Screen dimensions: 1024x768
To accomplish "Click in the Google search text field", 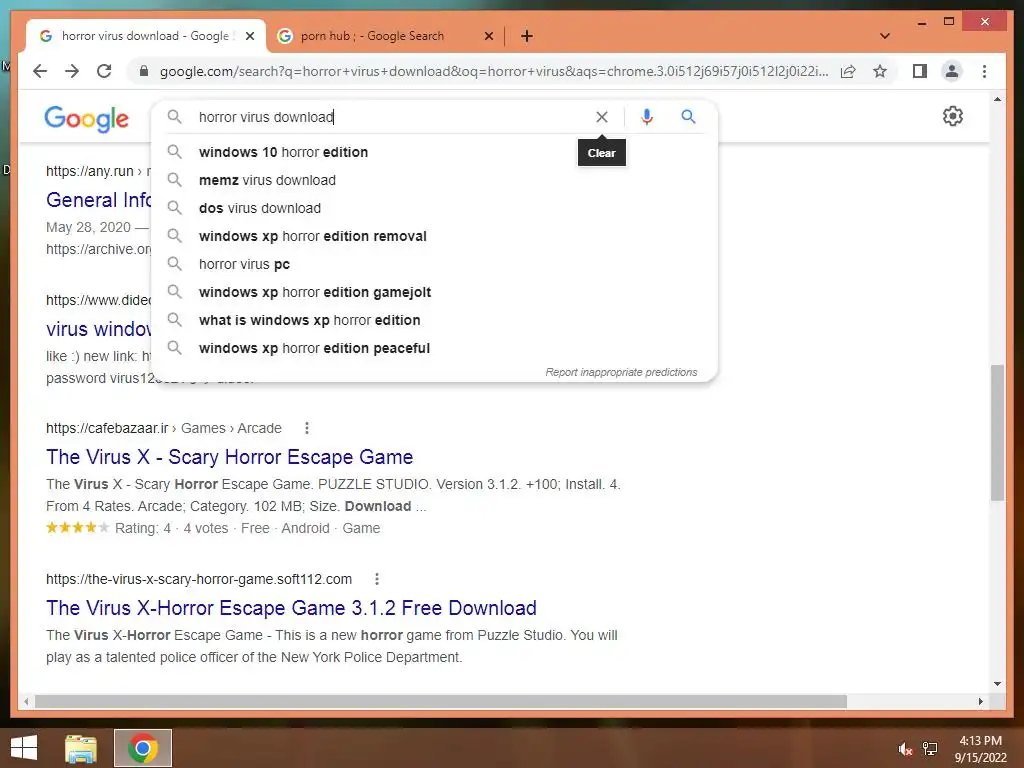I will pos(392,117).
